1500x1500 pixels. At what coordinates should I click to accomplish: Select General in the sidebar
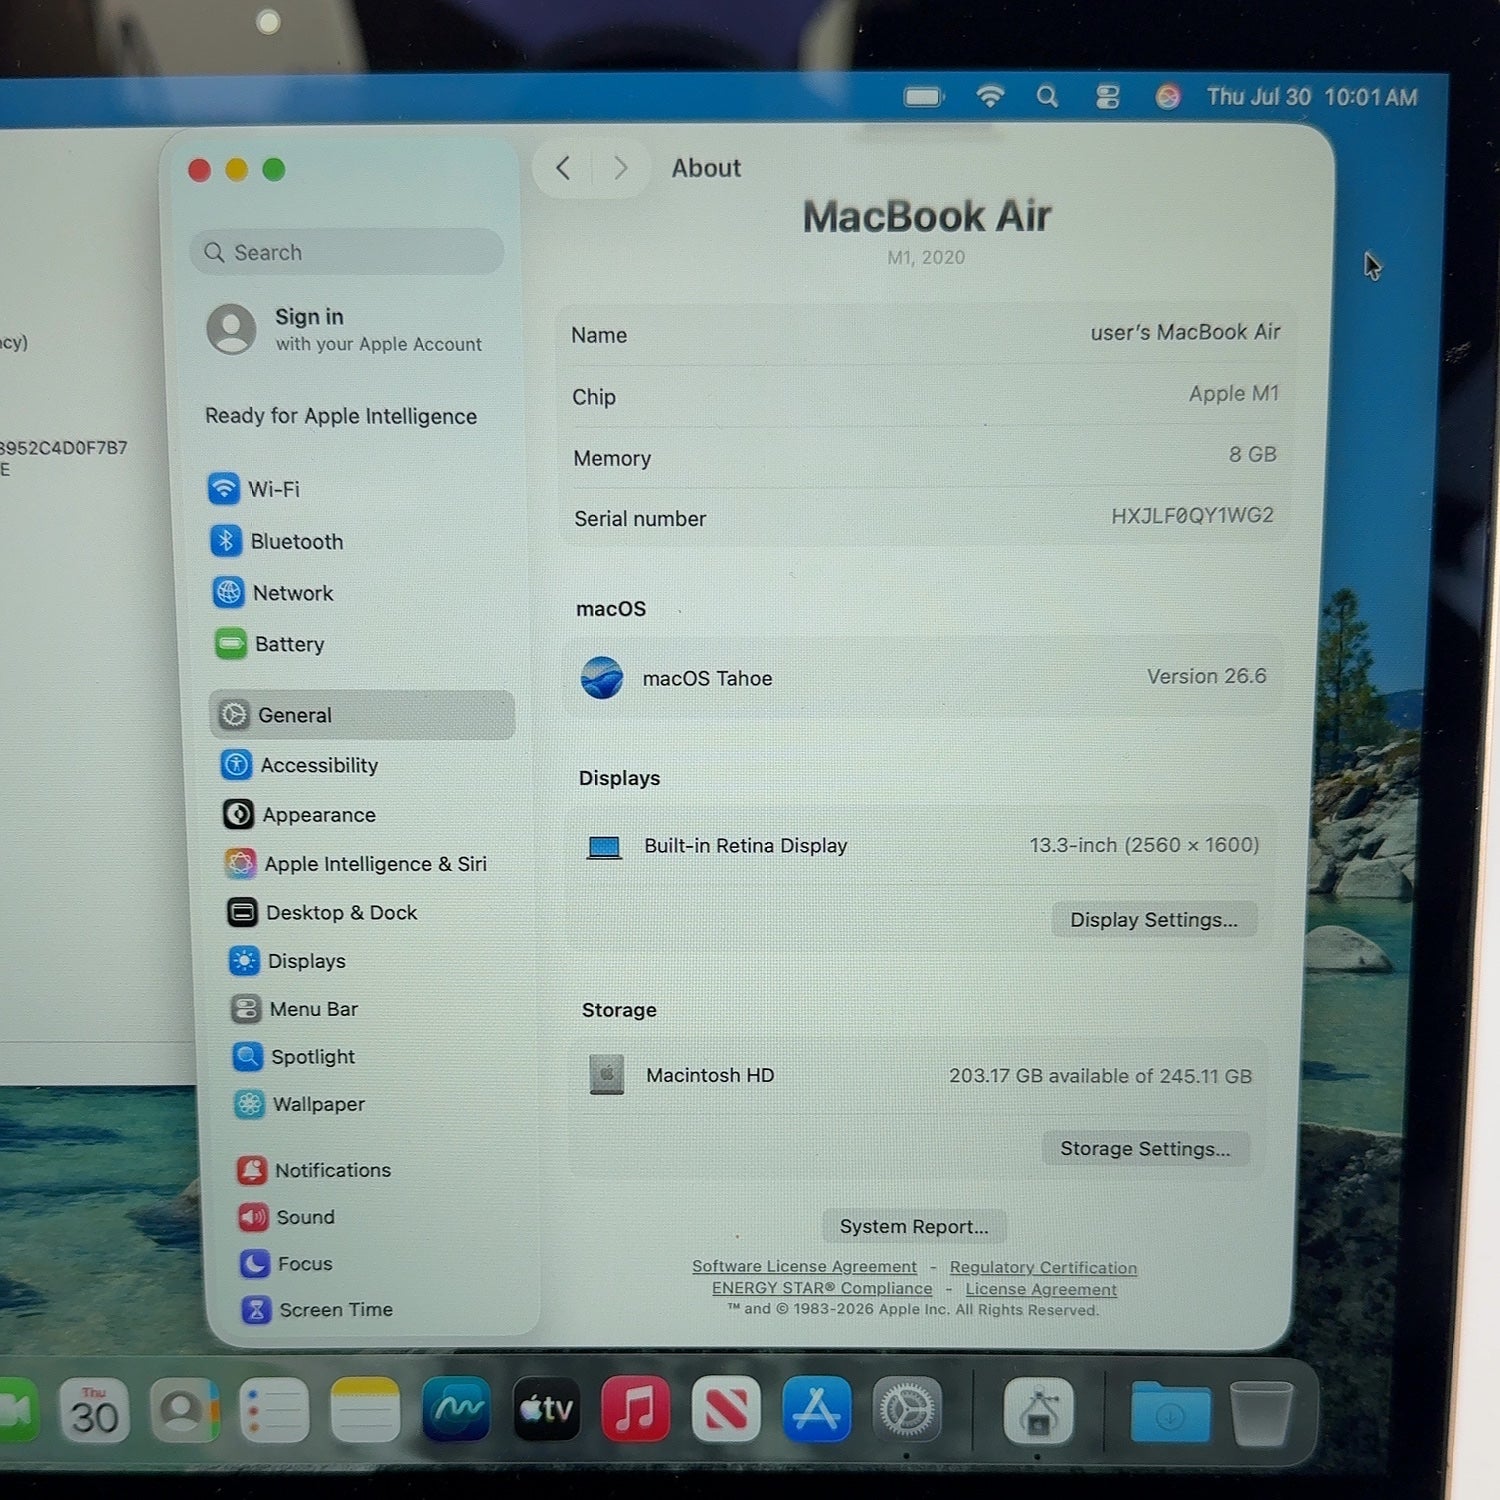362,715
